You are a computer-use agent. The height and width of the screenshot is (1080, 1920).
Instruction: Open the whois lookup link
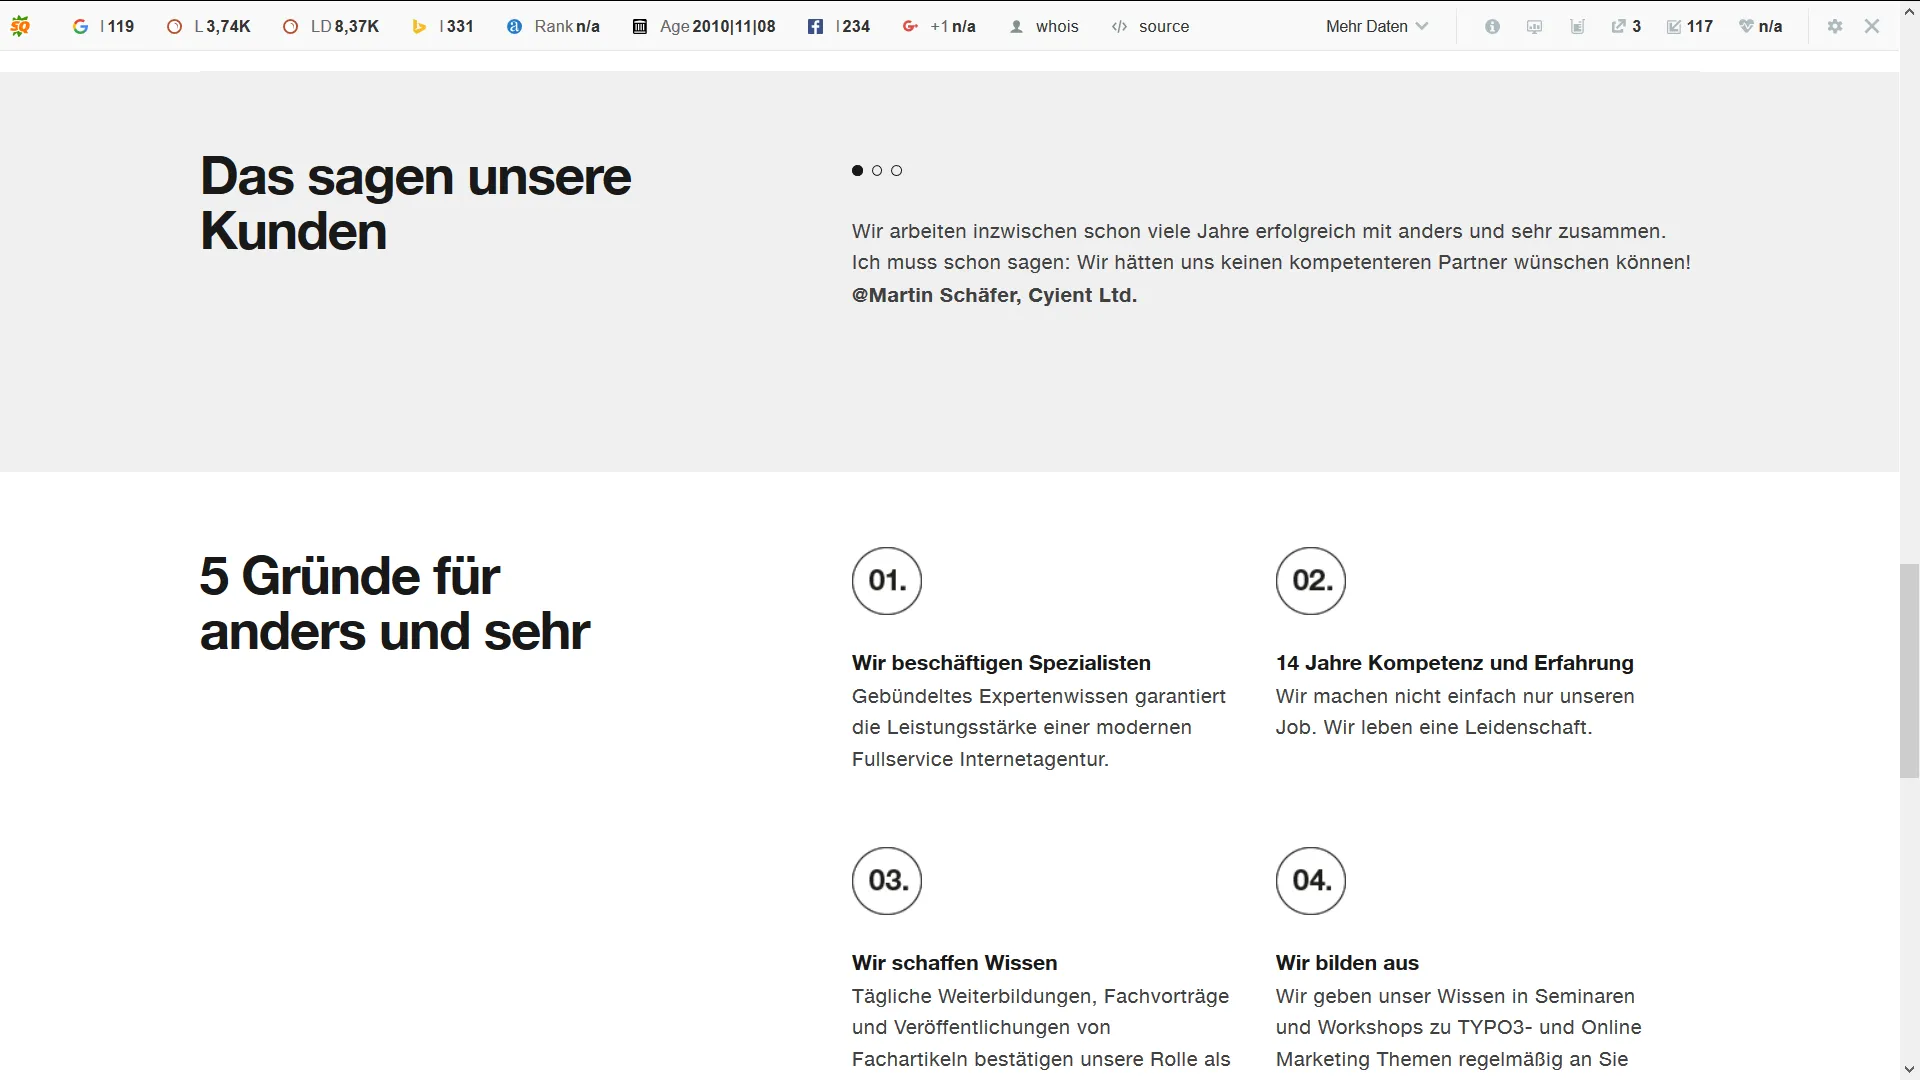click(1044, 27)
